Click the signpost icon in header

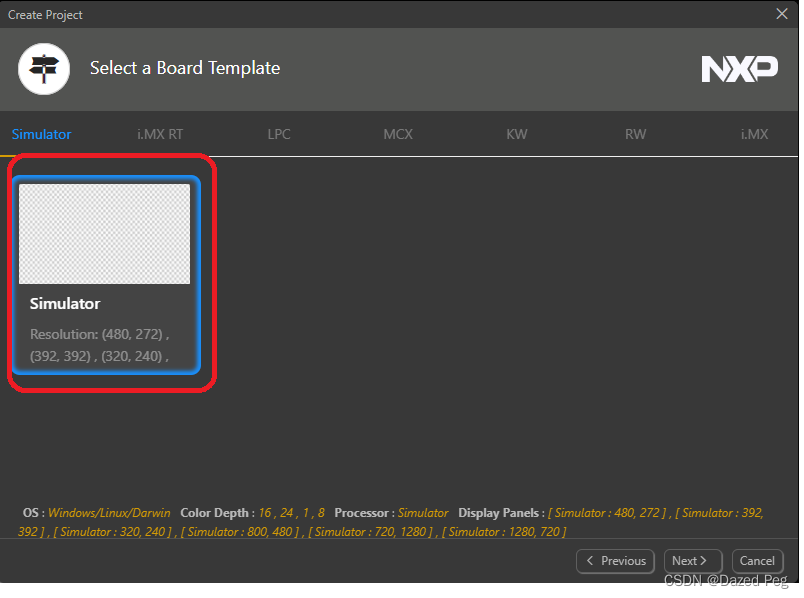click(x=44, y=69)
